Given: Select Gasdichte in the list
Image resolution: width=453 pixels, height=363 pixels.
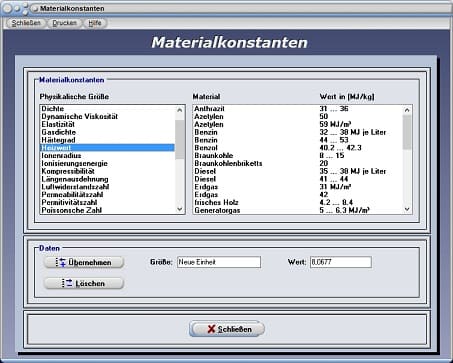Looking at the screenshot, I should 107,132.
